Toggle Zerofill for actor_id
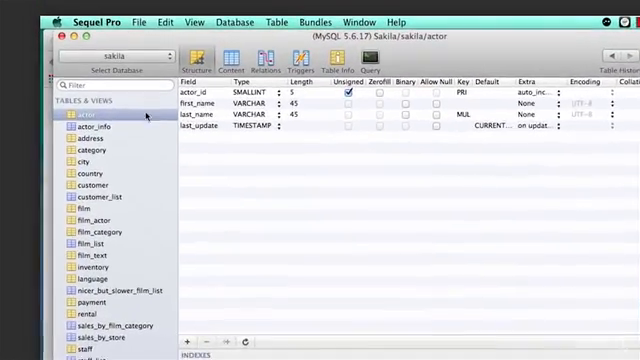Screen dimensions: 640x360 380,93
